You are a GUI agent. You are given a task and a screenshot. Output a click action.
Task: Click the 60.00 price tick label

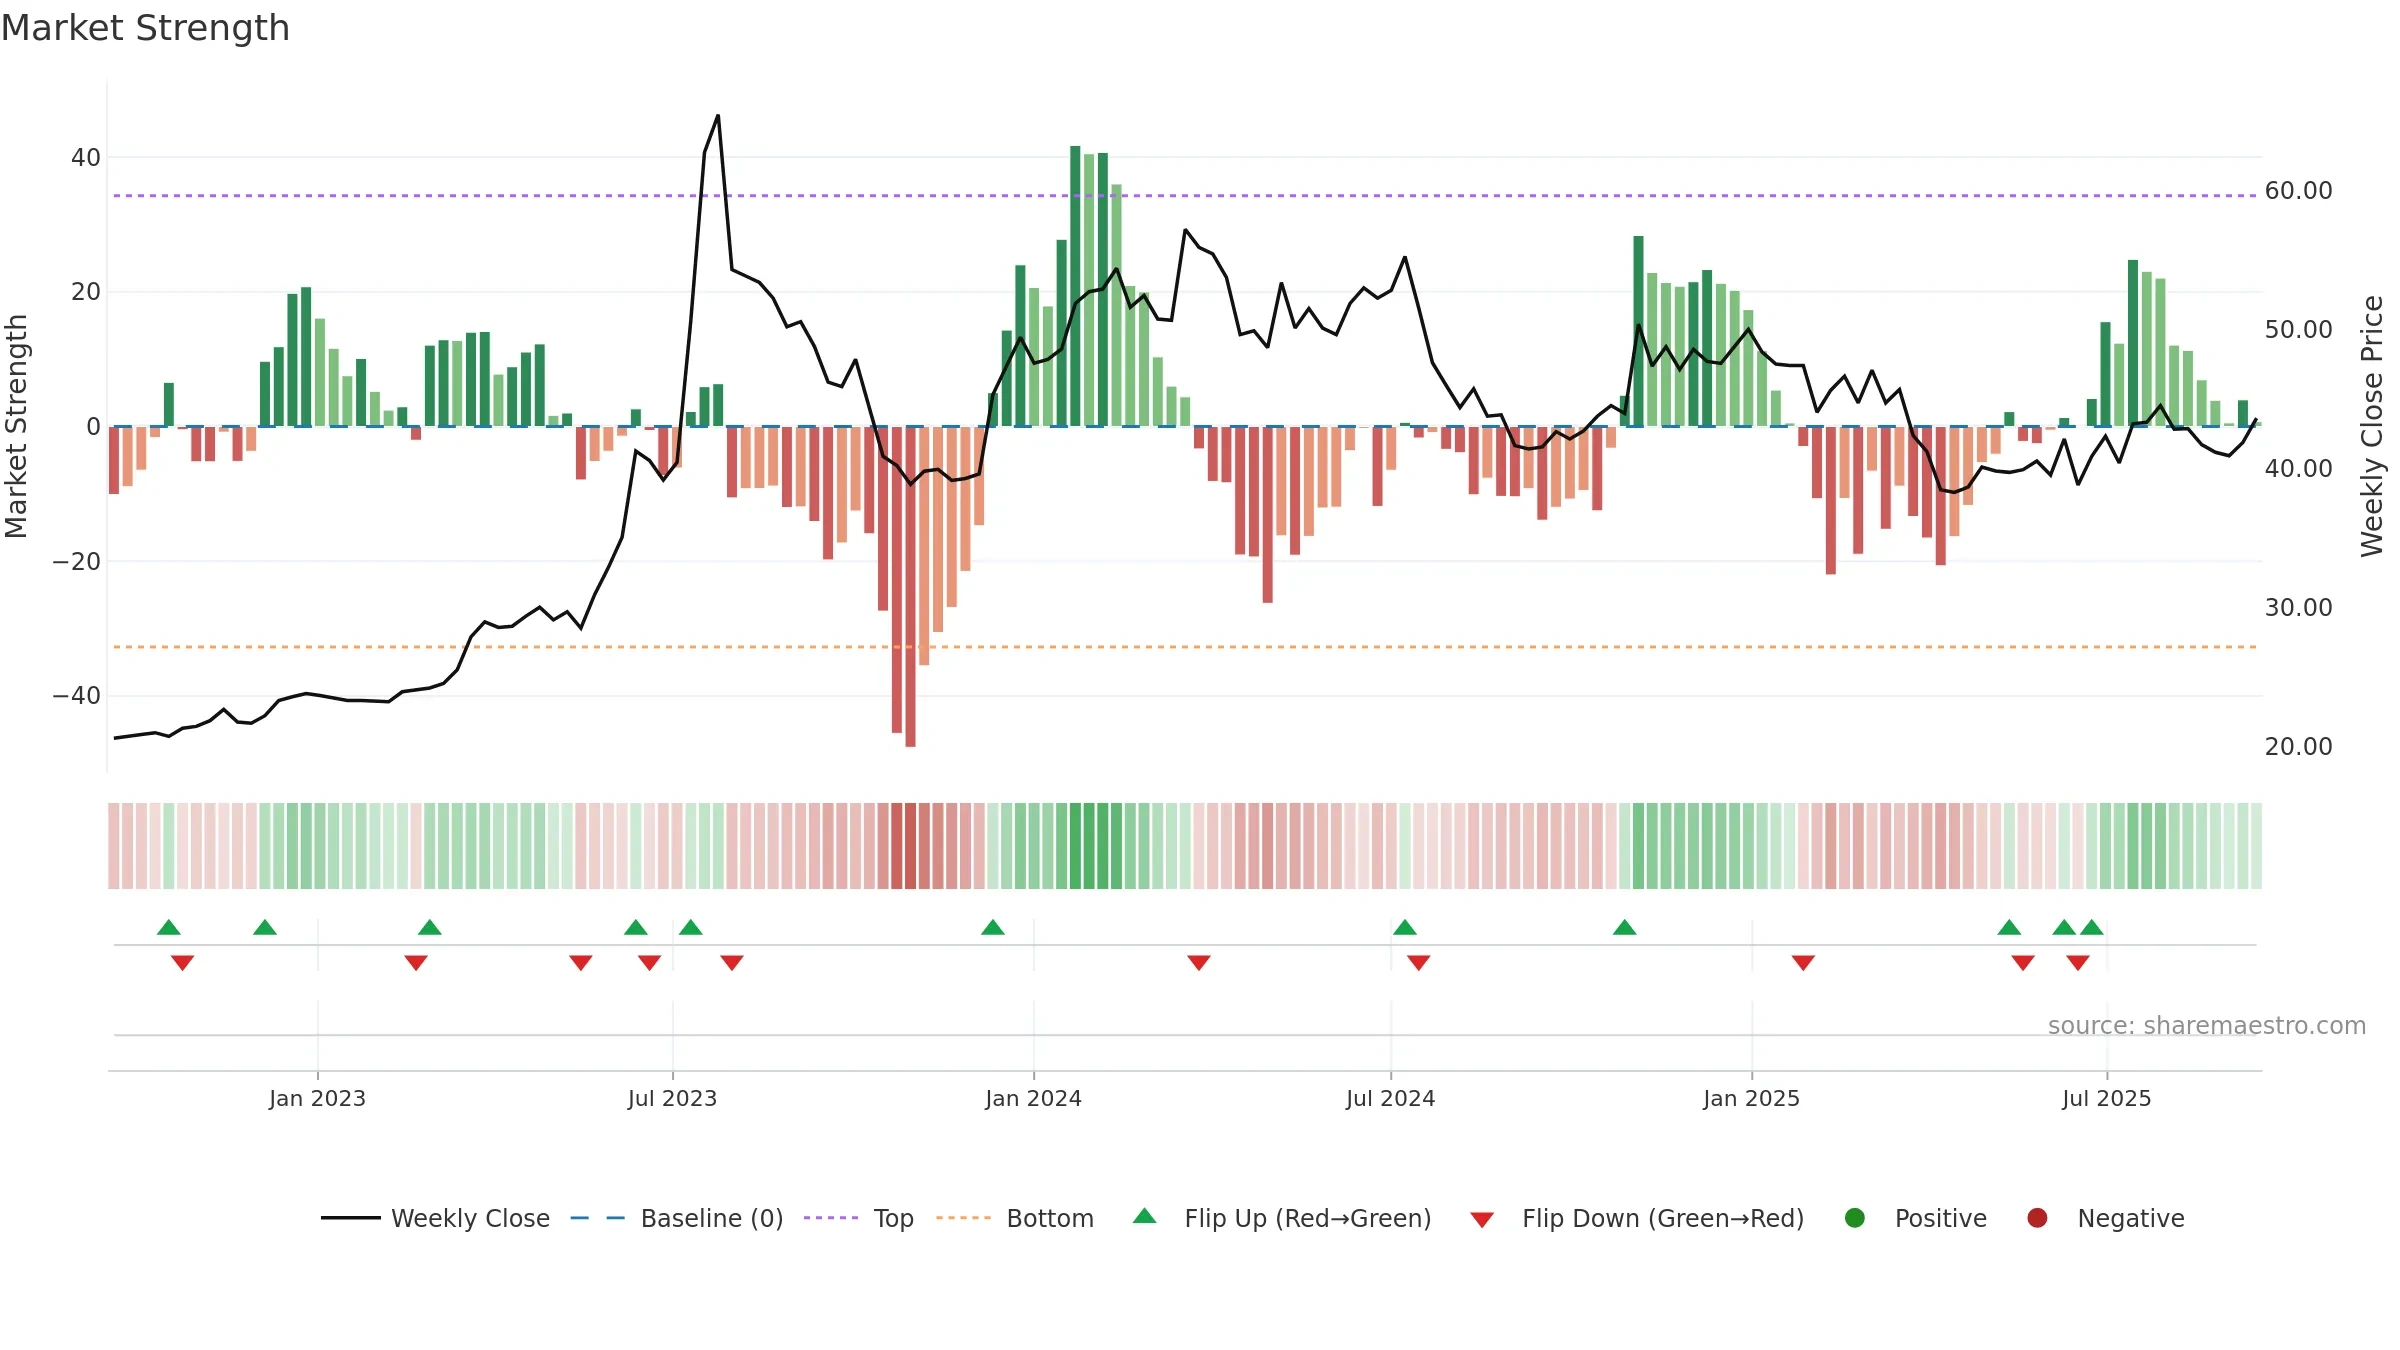pyautogui.click(x=2298, y=190)
